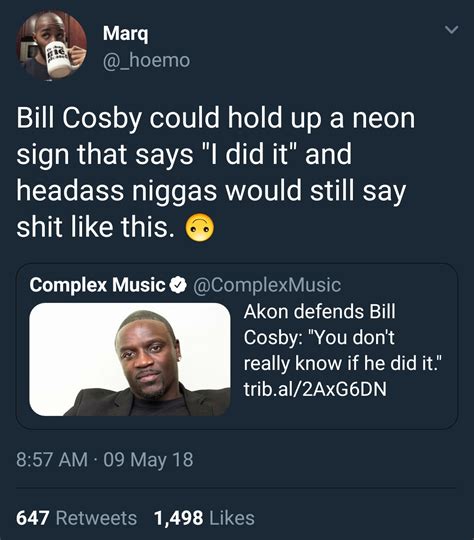Open the Akon photo thumbnail
This screenshot has height=540, width=474.
click(x=130, y=359)
